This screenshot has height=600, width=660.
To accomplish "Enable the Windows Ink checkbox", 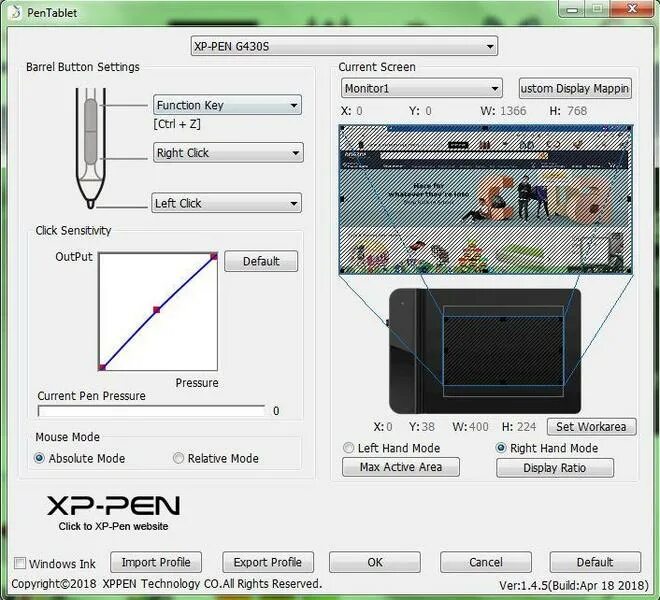I will click(20, 563).
